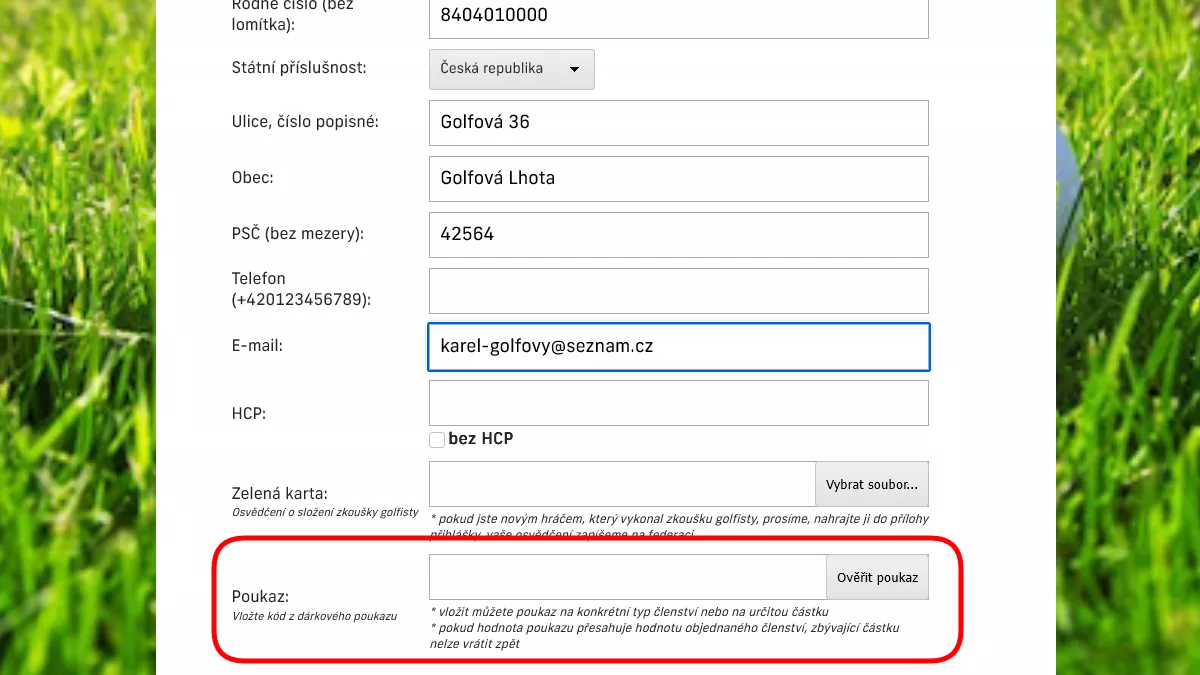
Task: Focus the empty HCP input field
Action: click(x=678, y=403)
